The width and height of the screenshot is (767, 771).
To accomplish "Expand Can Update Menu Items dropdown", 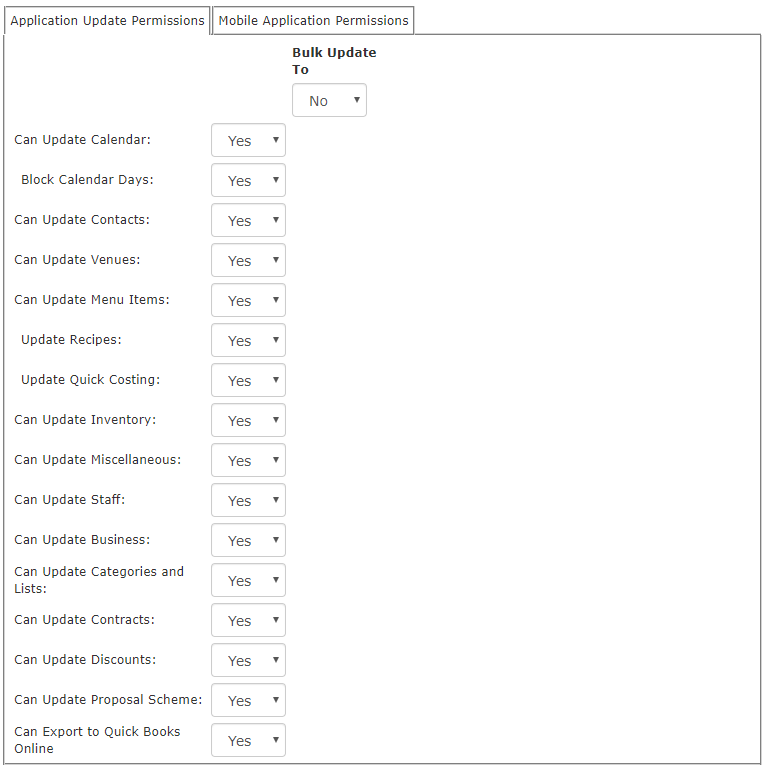I will (248, 300).
